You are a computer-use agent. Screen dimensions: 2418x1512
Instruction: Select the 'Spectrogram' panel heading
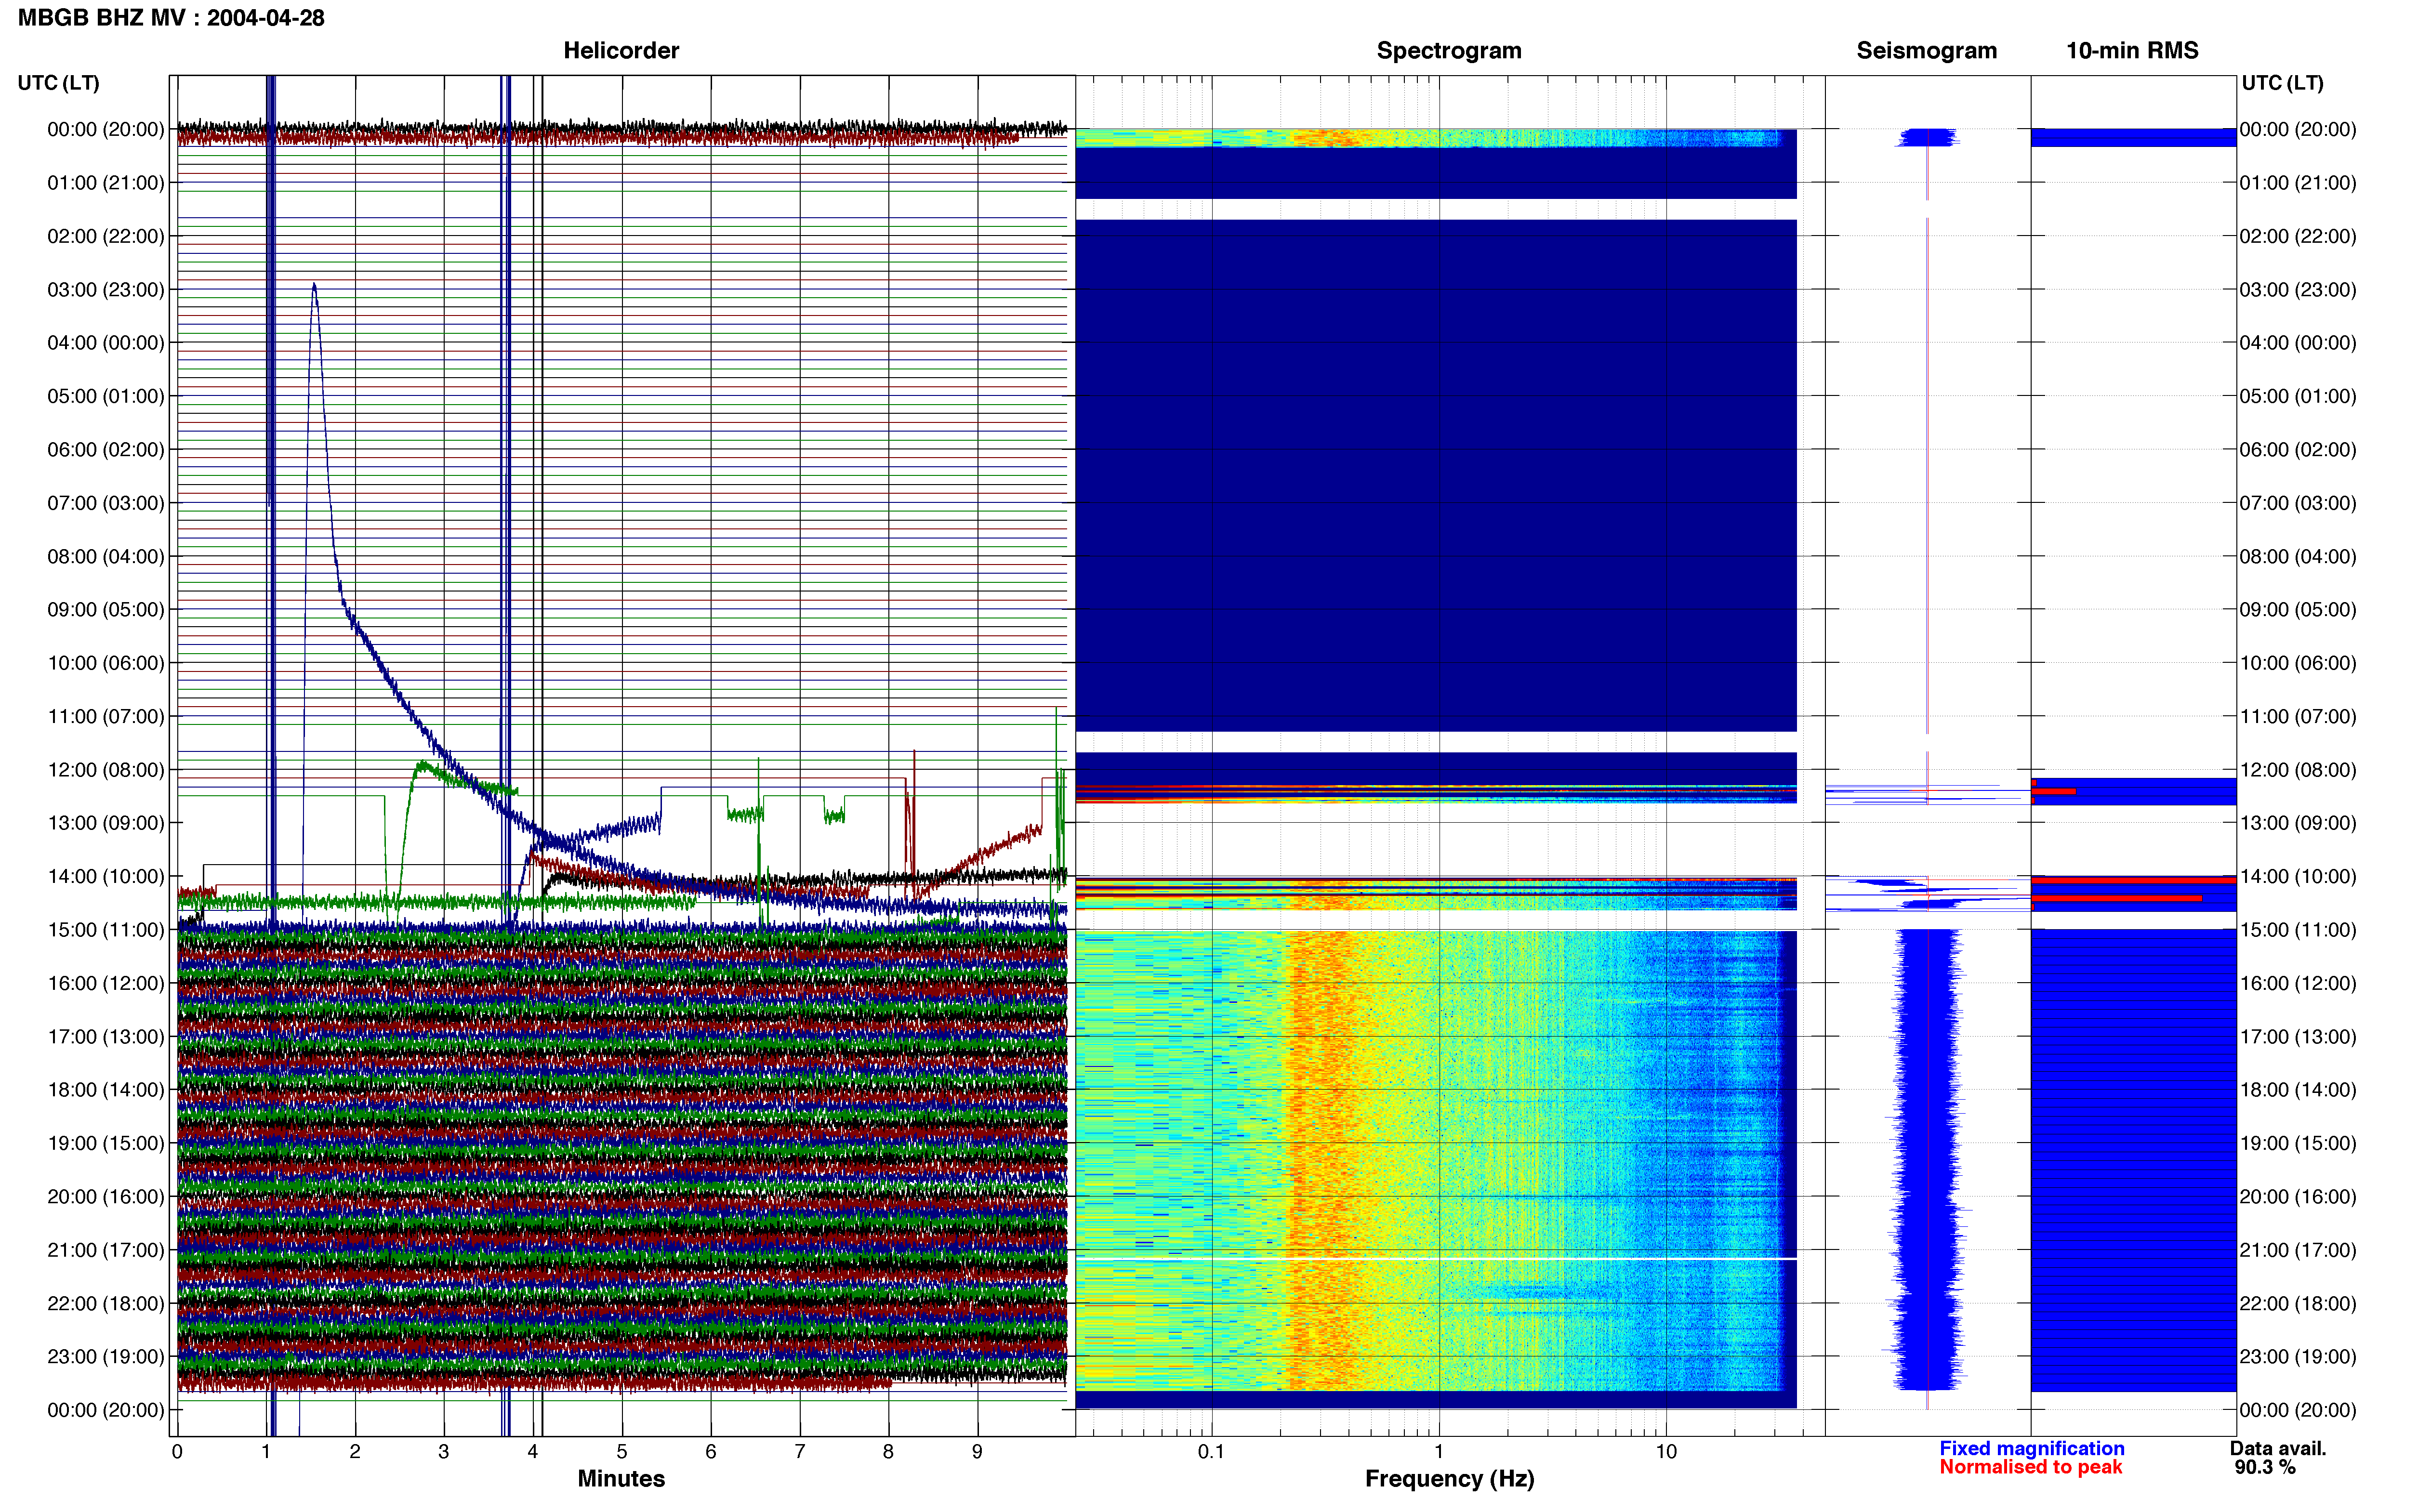1449,51
